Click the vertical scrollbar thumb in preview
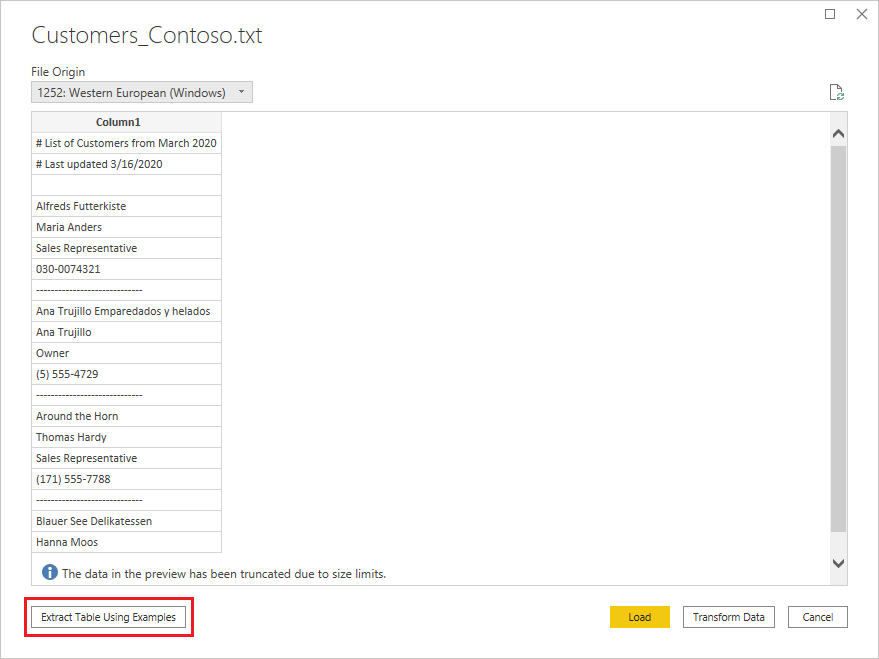 coord(839,338)
